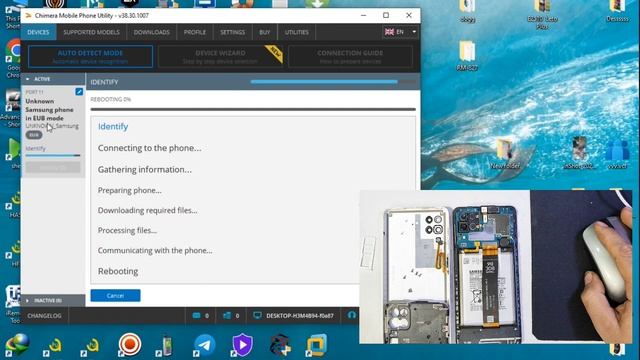Viewport: 640px width, 360px height.
Task: Open the New folder on desktop
Action: 505,153
